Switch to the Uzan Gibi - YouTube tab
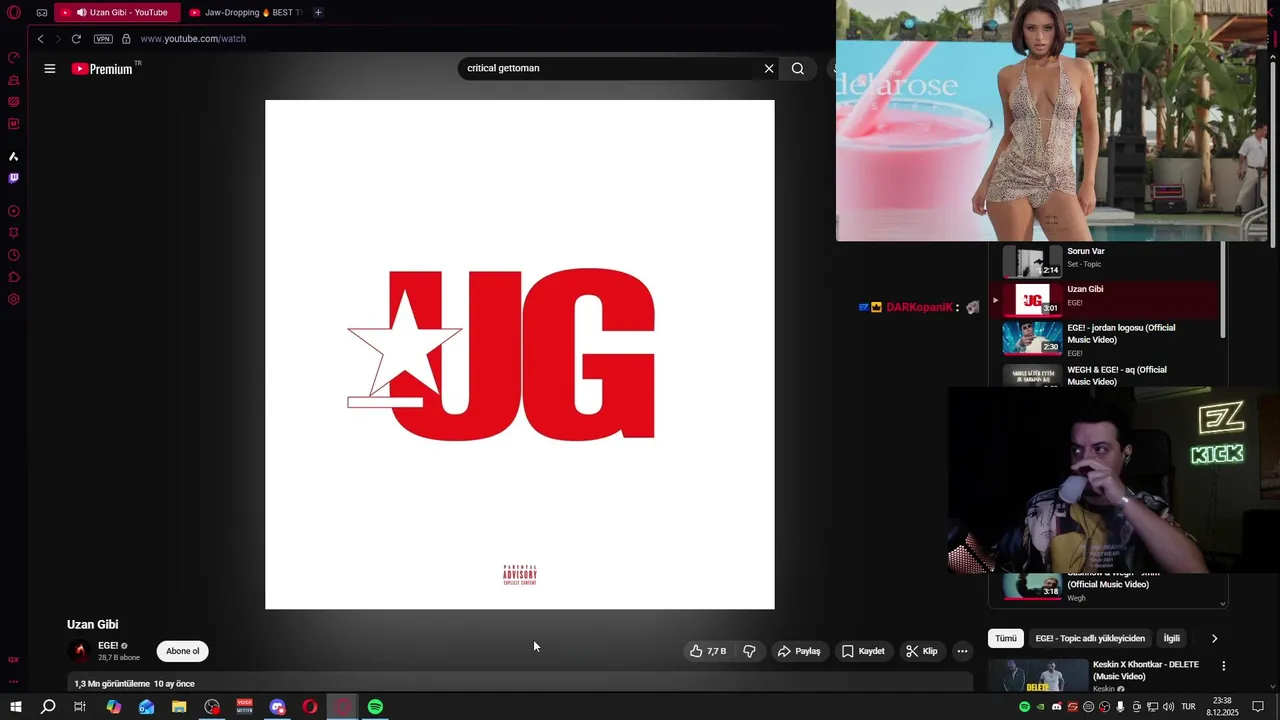Viewport: 1280px width, 720px height. [117, 13]
